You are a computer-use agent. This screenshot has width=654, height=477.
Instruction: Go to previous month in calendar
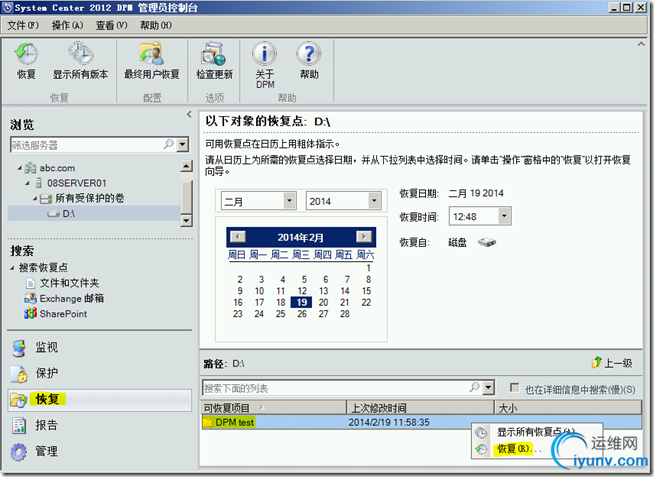point(238,237)
